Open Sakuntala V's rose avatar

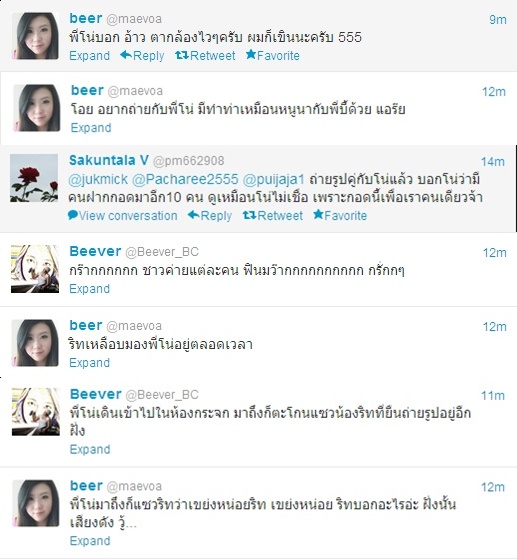pos(34,178)
